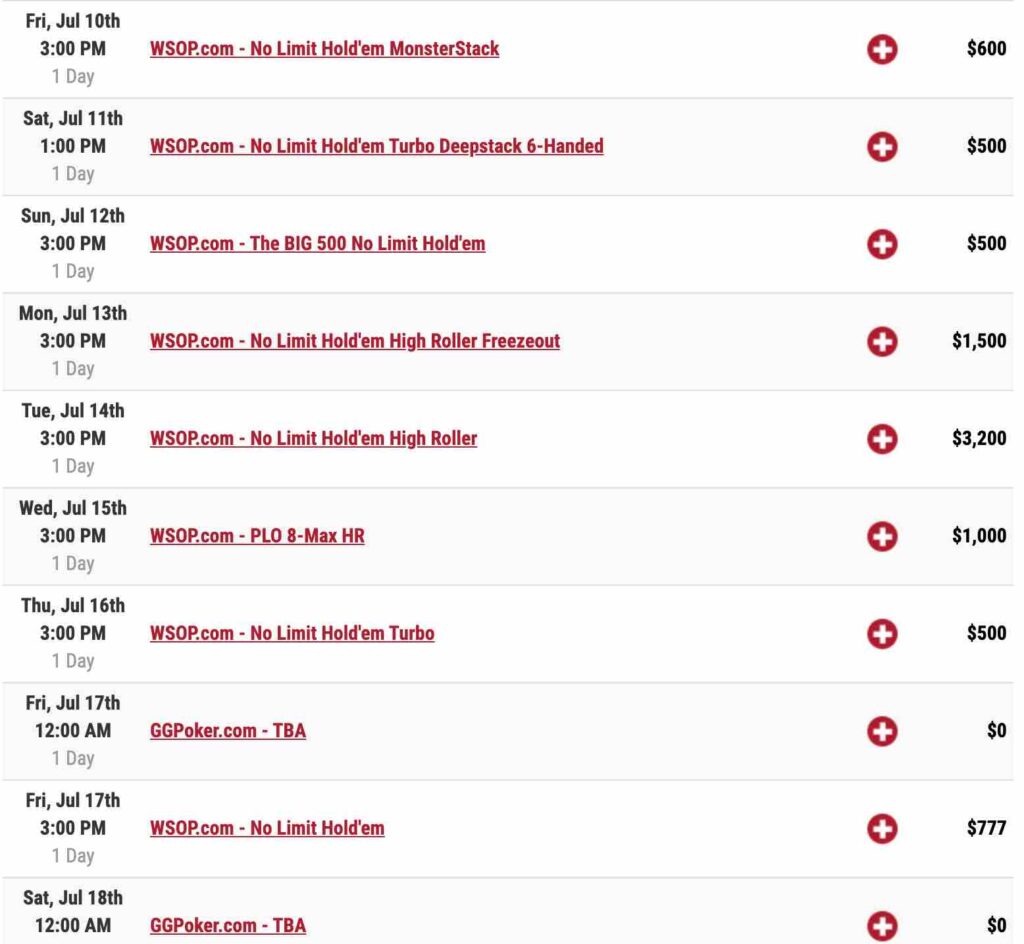Expand The BIG 500 row plus icon
Screen dimensions: 1024x944
882,244
